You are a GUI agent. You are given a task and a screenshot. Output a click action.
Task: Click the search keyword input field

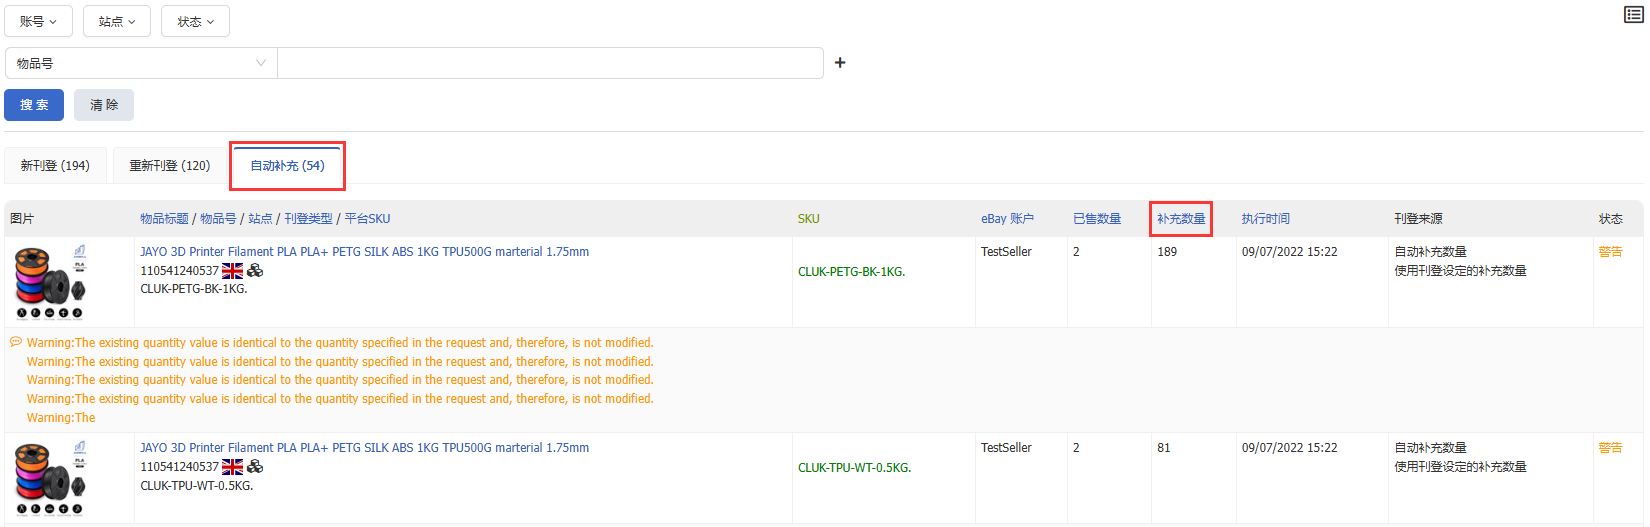[550, 63]
